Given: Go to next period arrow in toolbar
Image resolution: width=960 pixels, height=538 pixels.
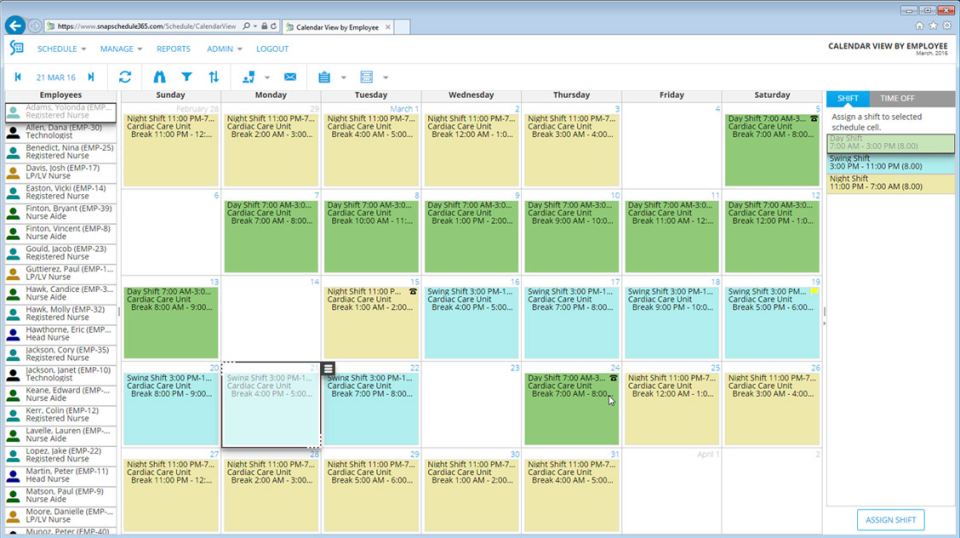Looking at the screenshot, I should (x=91, y=77).
